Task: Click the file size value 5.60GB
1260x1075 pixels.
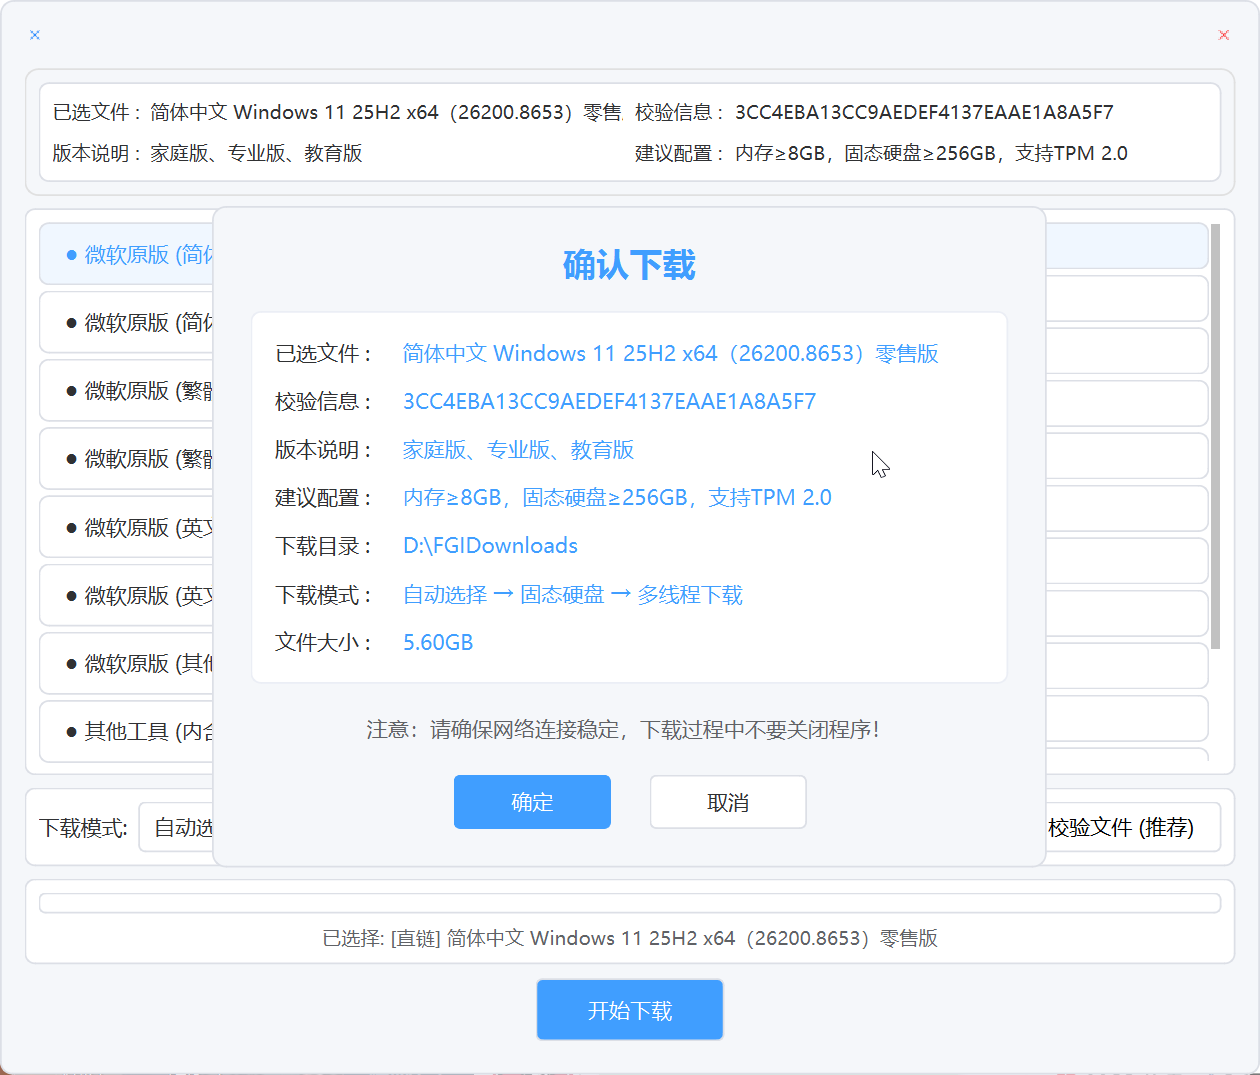Action: tap(438, 642)
